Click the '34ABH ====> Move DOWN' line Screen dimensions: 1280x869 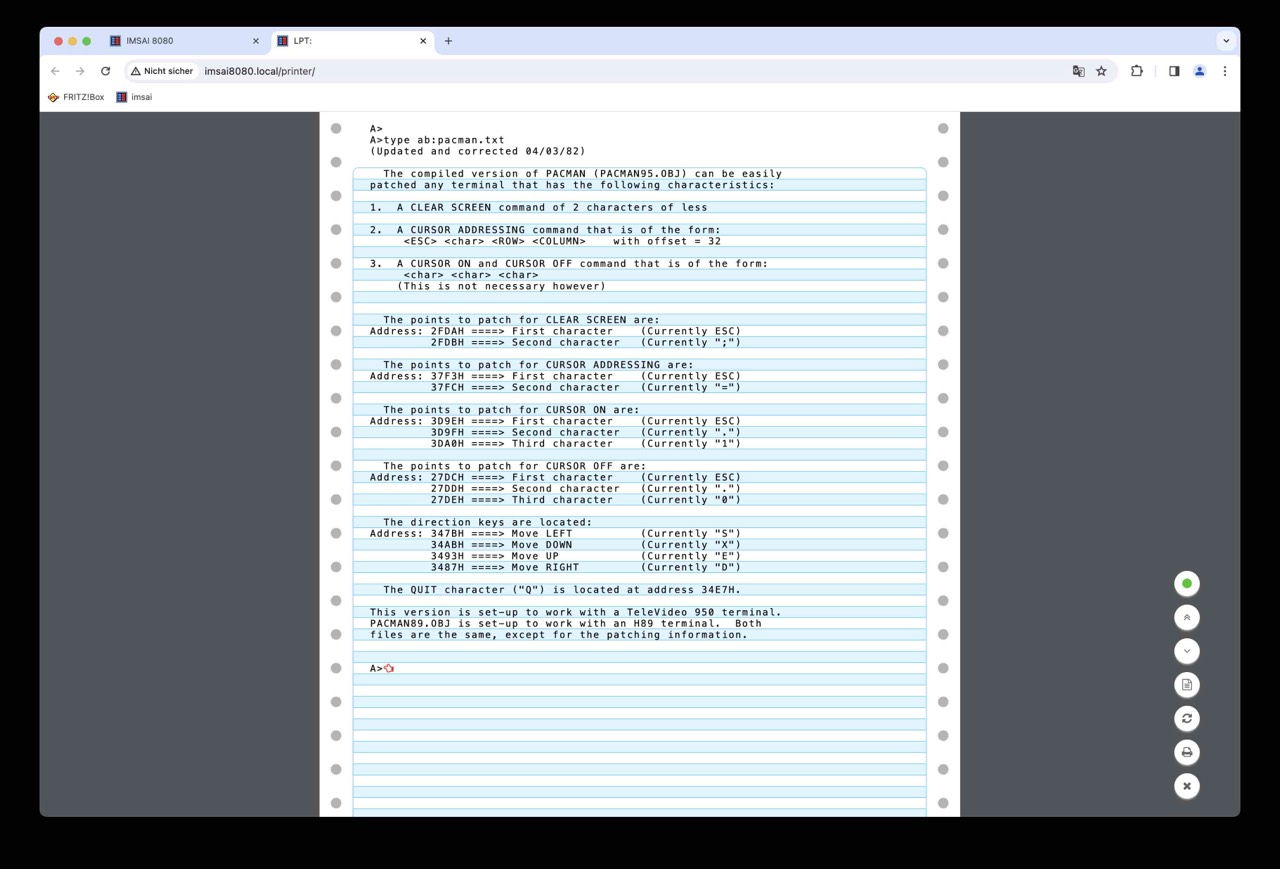(x=586, y=544)
